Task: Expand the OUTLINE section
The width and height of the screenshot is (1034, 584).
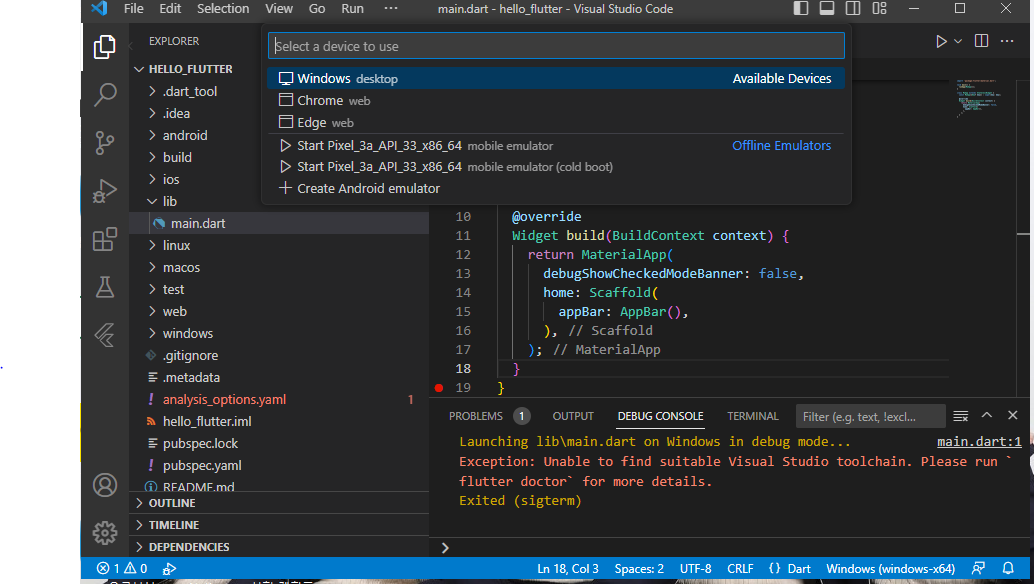Action: click(x=279, y=503)
